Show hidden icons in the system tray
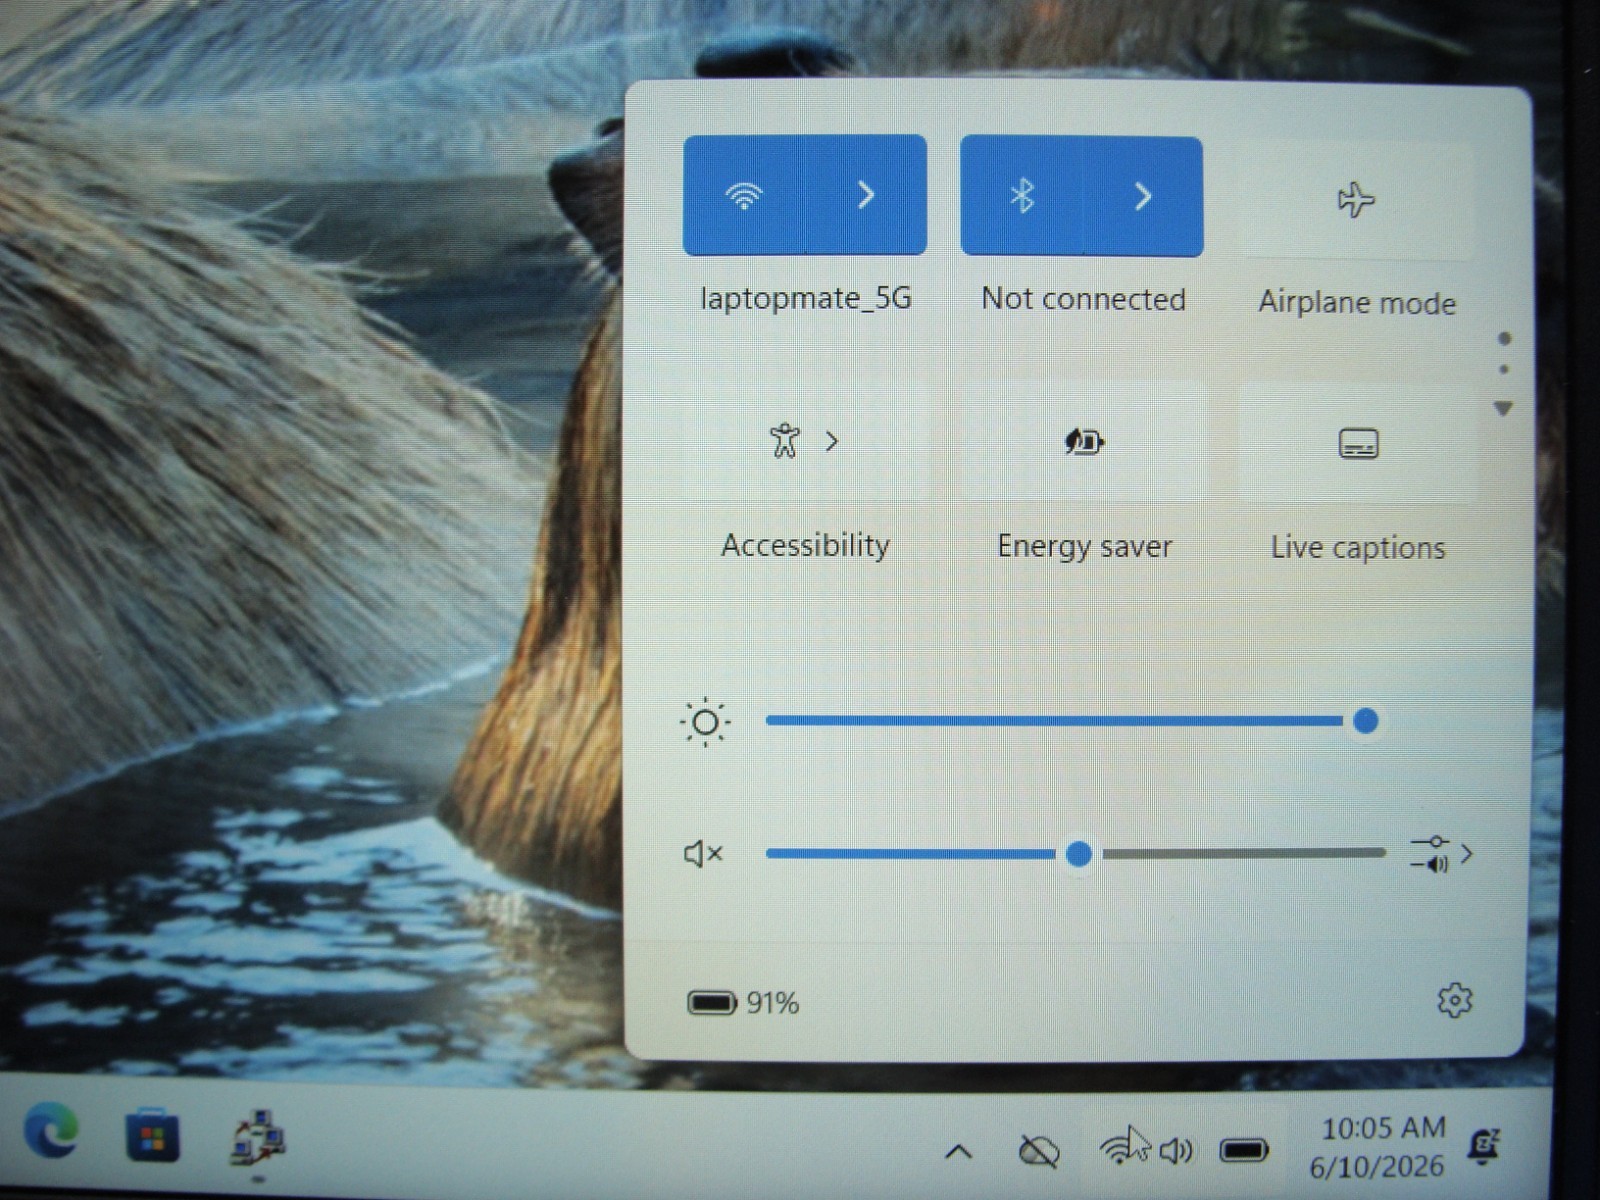This screenshot has width=1600, height=1200. point(958,1152)
